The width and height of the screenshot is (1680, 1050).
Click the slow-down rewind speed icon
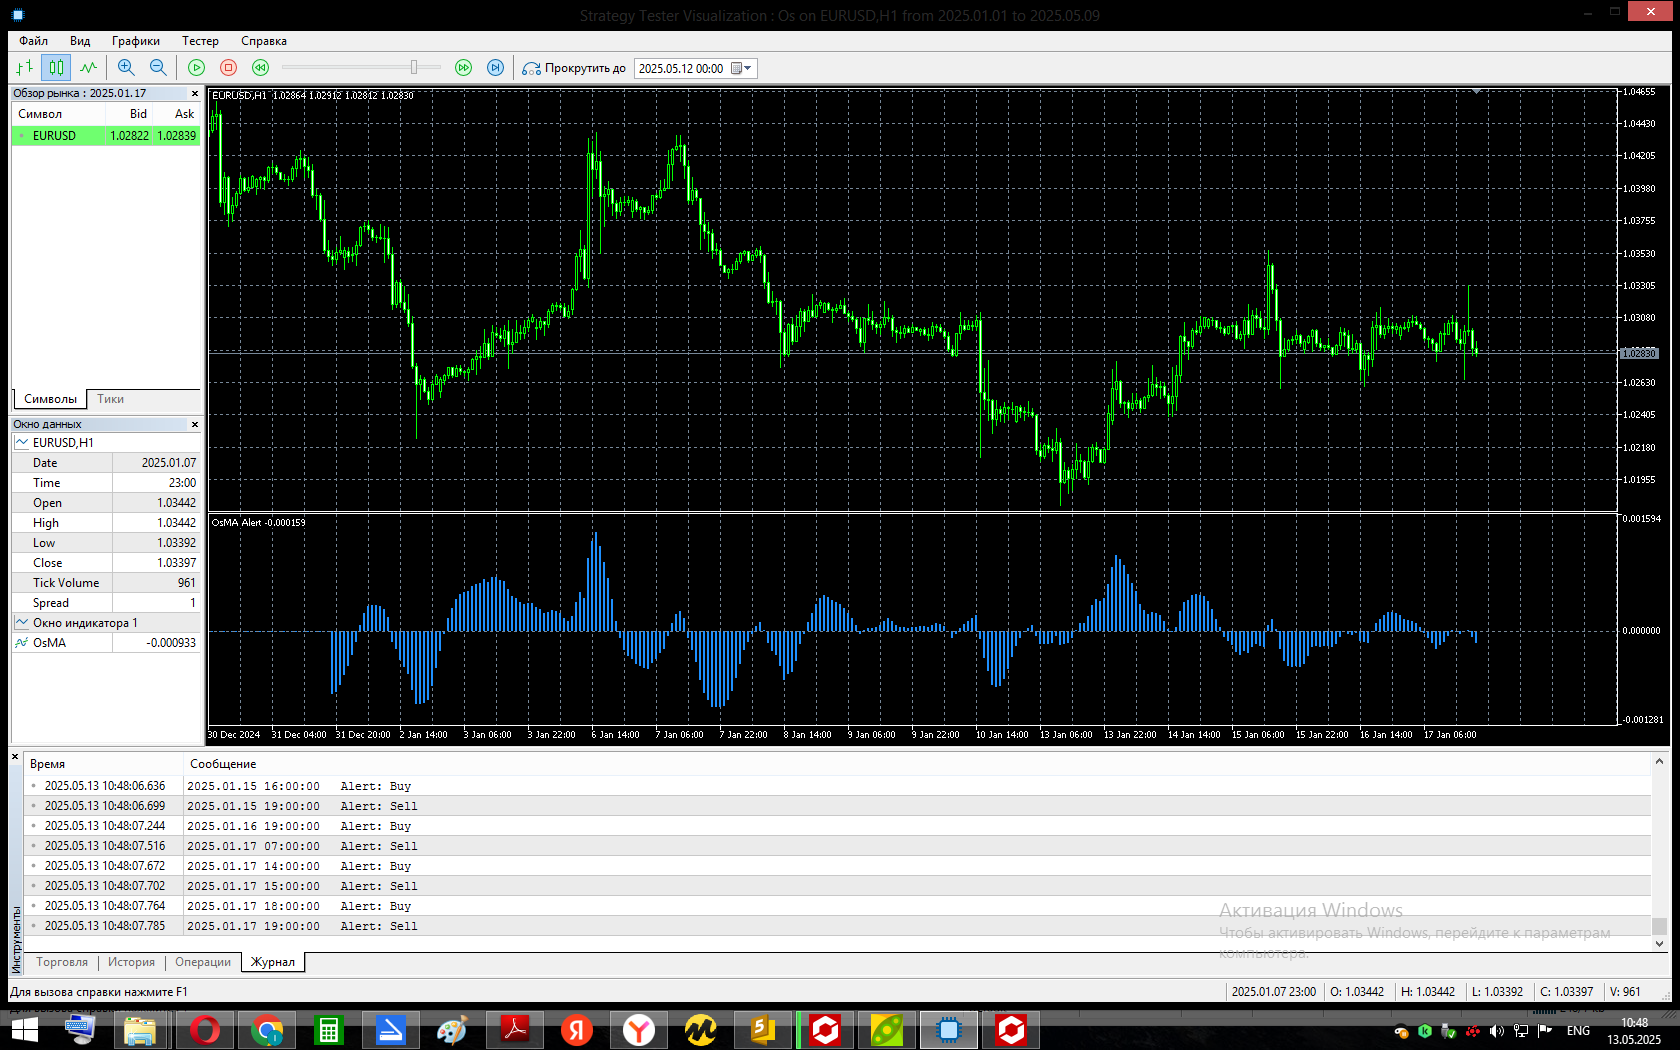coord(260,68)
